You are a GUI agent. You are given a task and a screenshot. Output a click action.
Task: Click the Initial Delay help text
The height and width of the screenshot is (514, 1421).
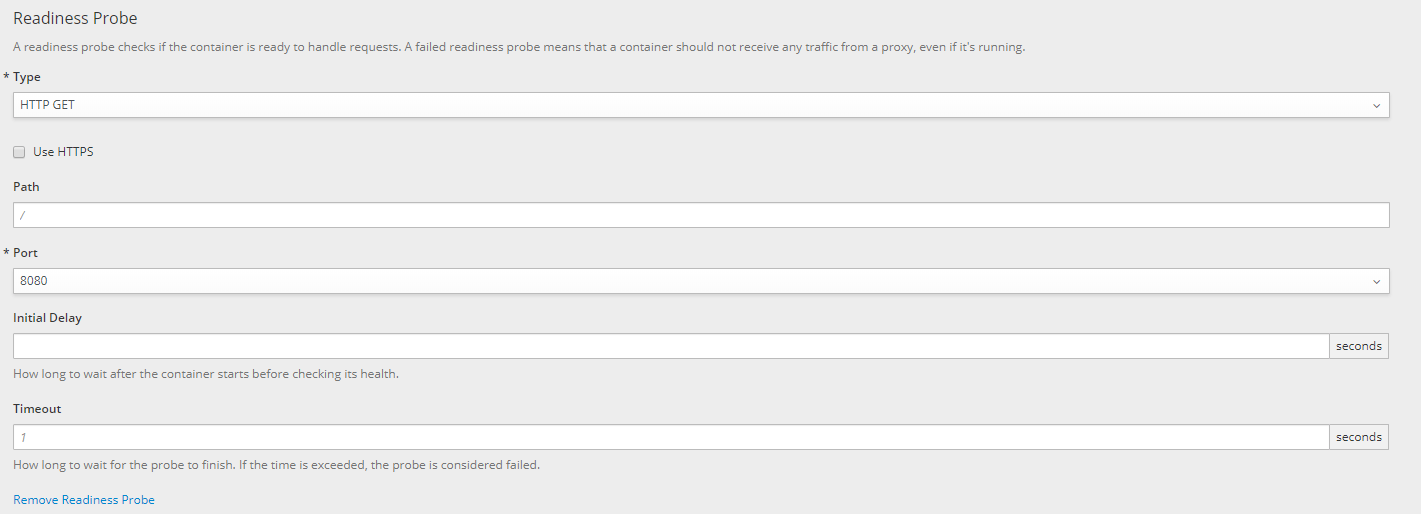(206, 374)
